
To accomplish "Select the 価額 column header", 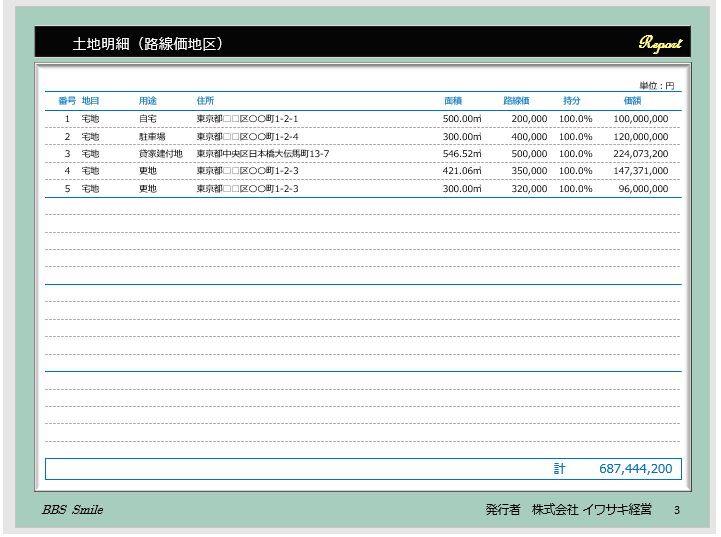I will tap(632, 101).
